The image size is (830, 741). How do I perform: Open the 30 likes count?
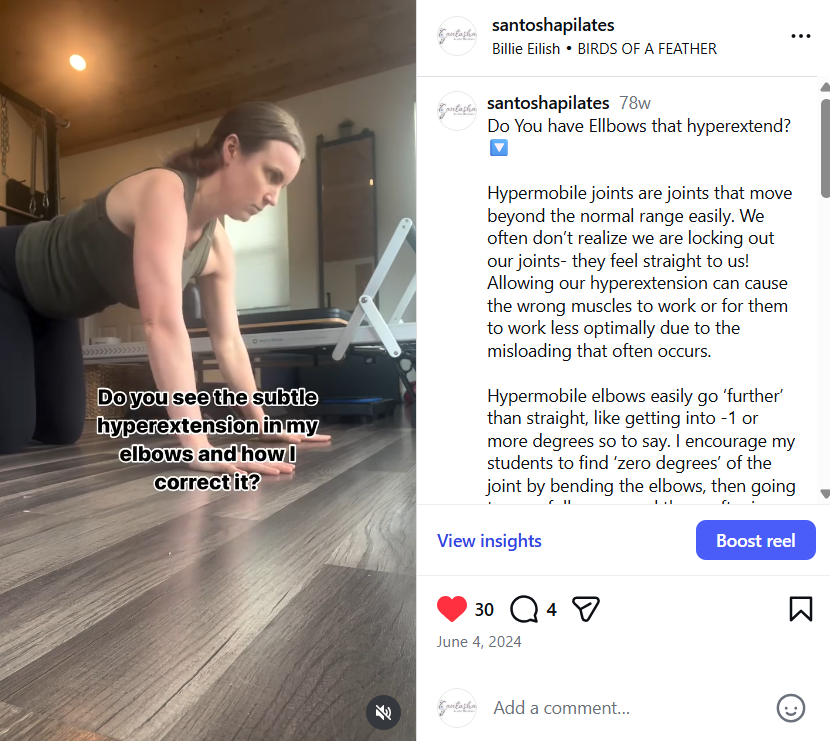484,610
